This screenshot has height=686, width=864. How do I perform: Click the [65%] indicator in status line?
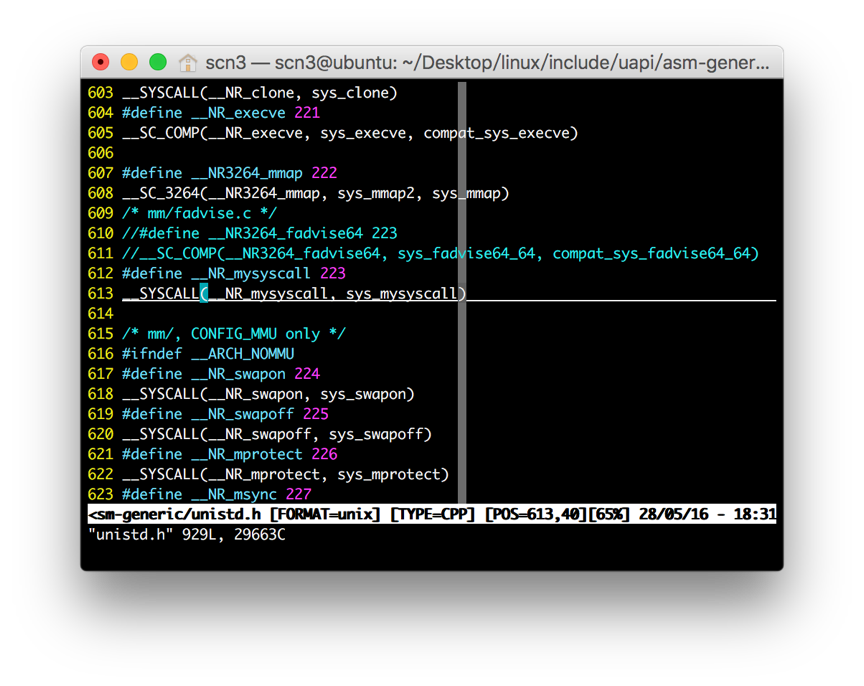(608, 514)
